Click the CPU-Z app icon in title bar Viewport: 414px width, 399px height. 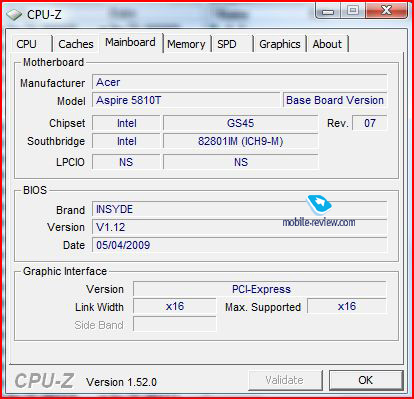(x=14, y=15)
